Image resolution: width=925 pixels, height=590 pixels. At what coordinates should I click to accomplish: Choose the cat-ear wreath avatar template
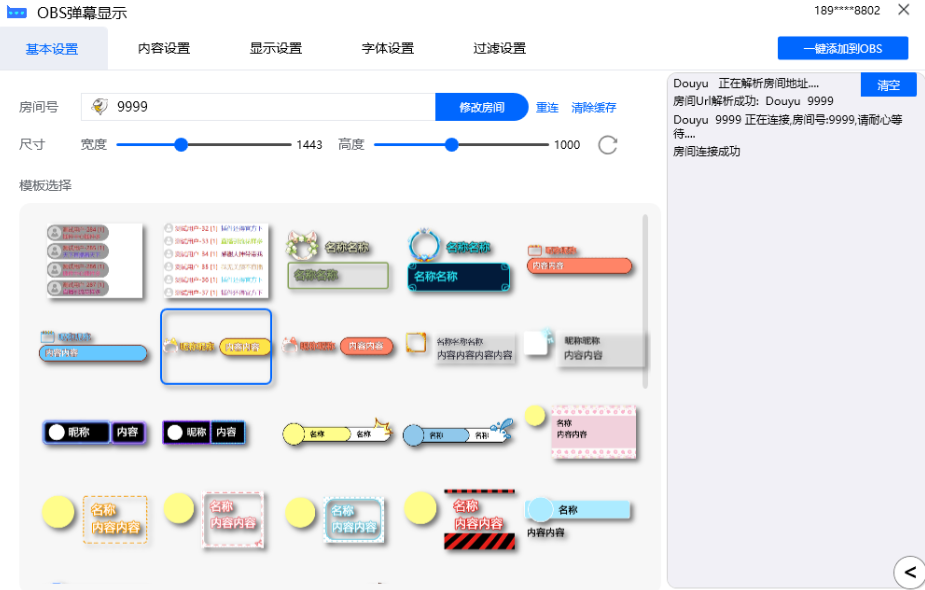[337, 260]
